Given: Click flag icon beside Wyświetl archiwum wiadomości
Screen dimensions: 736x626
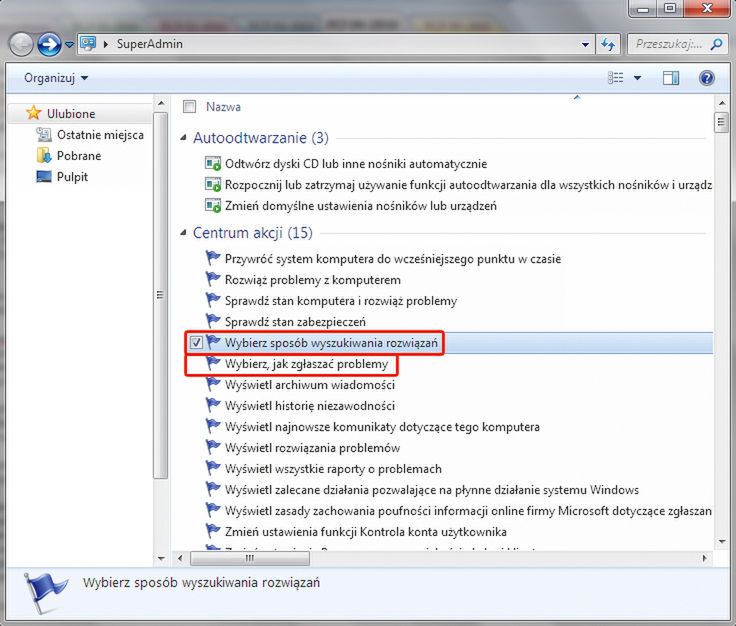Looking at the screenshot, I should coord(213,384).
